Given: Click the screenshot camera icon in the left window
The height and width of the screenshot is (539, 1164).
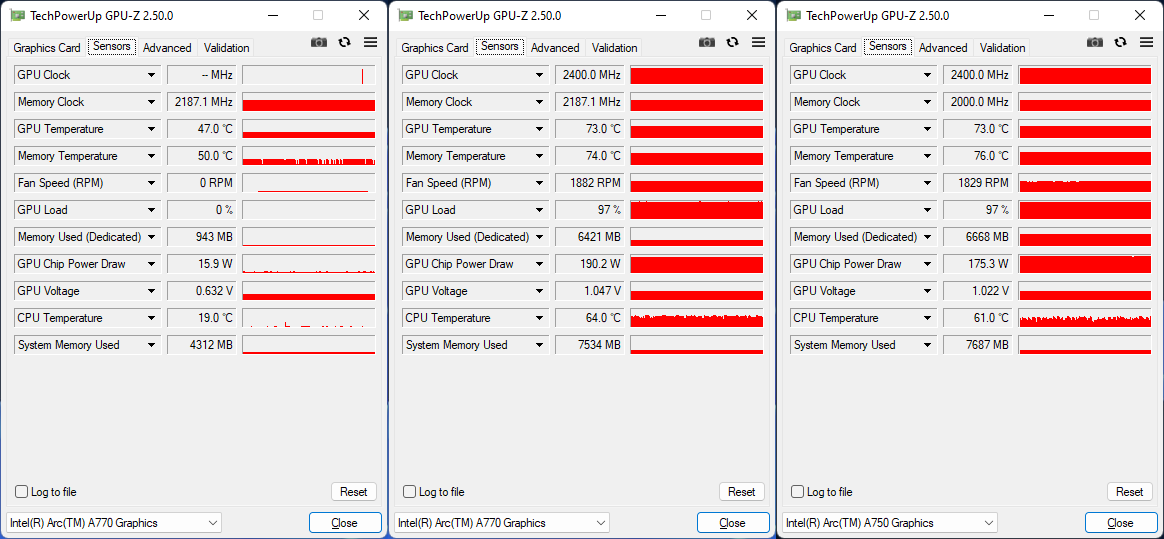Looking at the screenshot, I should (319, 42).
